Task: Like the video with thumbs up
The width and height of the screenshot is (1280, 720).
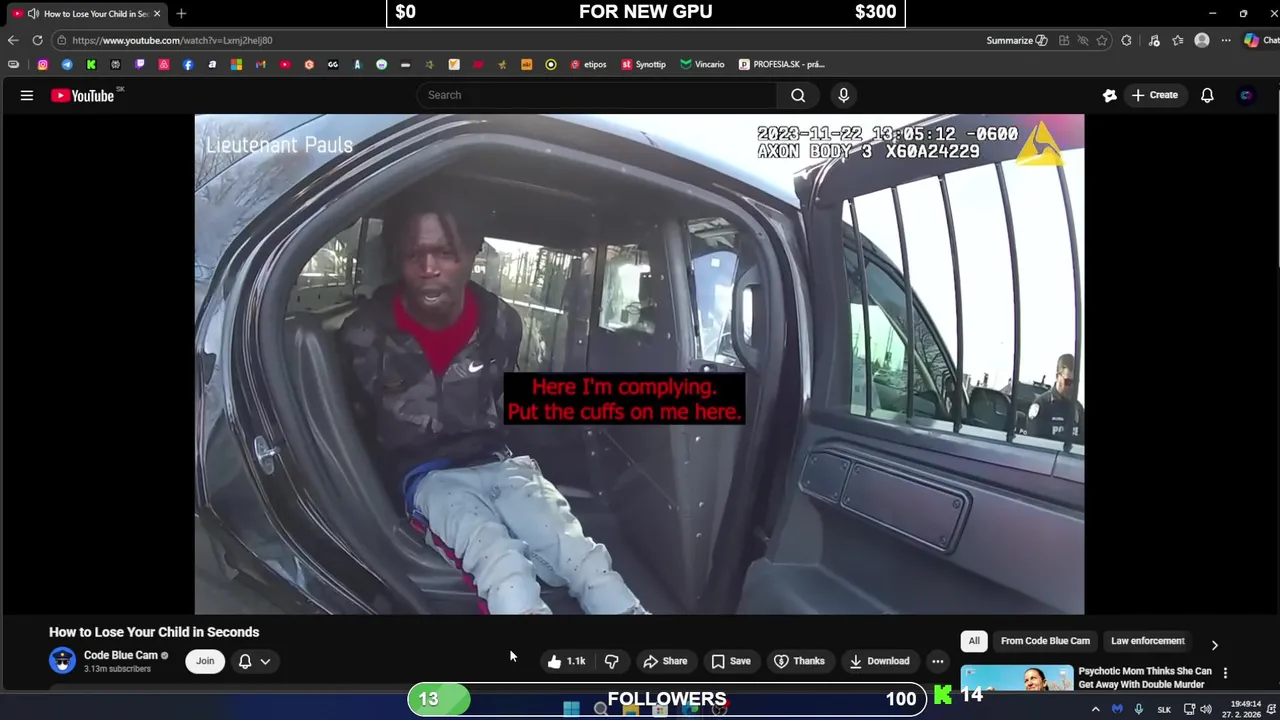Action: tap(565, 661)
